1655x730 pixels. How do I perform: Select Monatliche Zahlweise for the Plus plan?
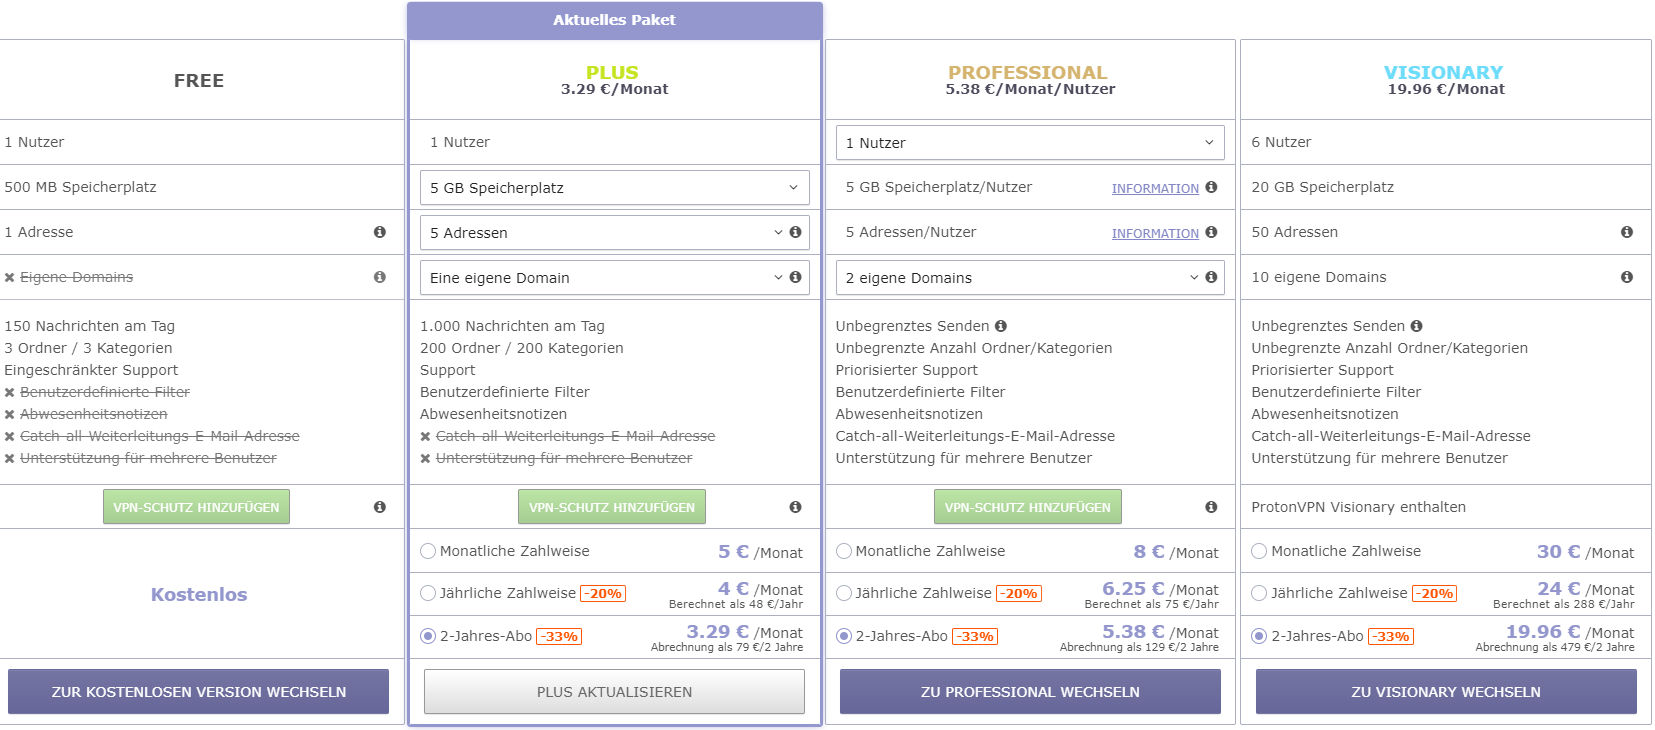428,551
